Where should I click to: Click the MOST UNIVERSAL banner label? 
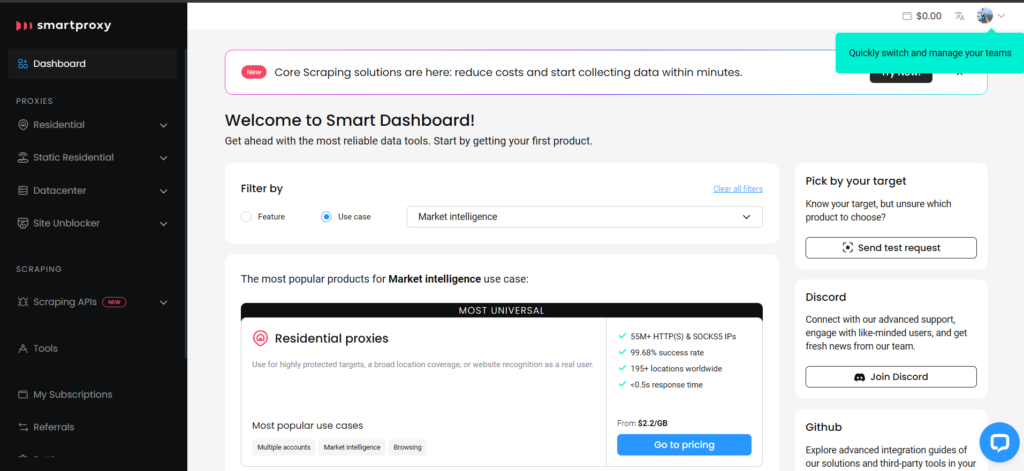click(x=502, y=310)
